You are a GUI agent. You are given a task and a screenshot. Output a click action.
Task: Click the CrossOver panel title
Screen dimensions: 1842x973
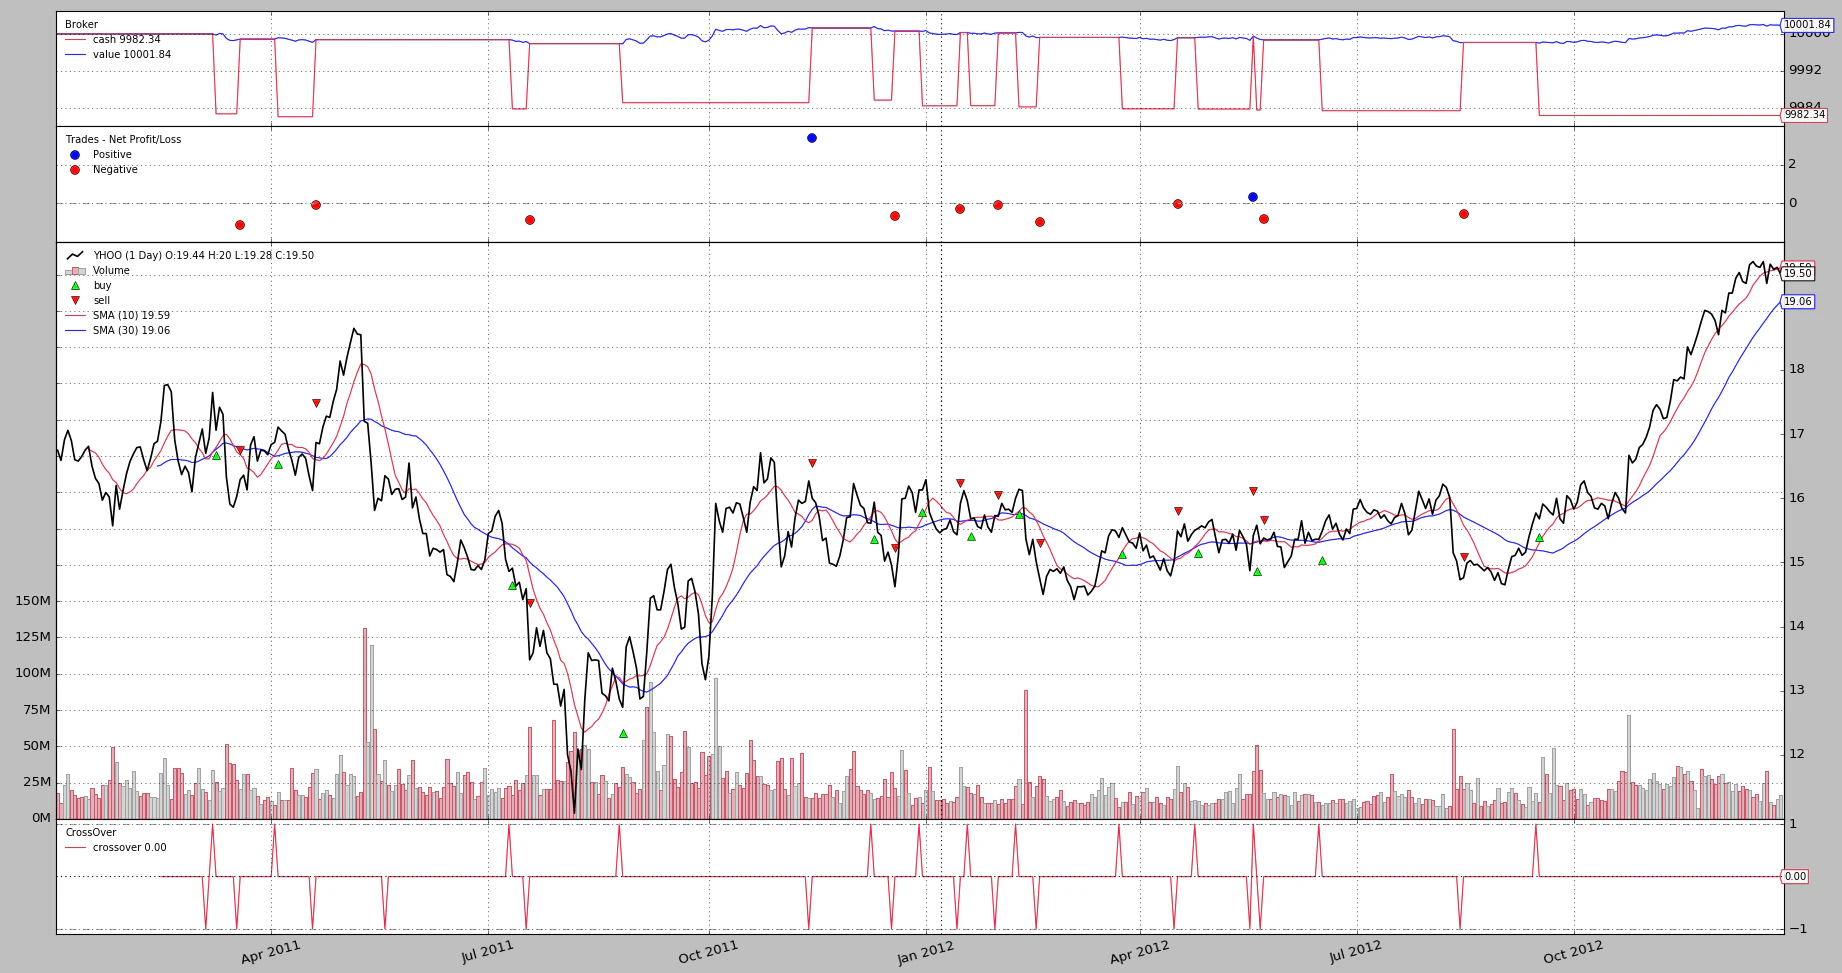pyautogui.click(x=90, y=833)
